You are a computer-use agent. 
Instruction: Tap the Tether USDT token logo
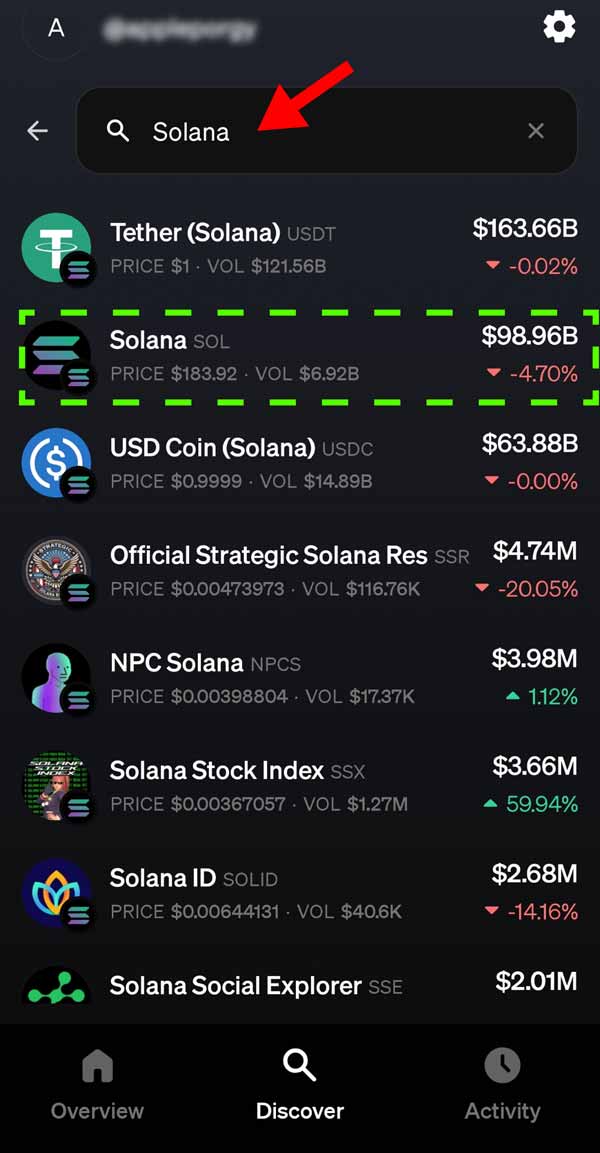point(57,248)
